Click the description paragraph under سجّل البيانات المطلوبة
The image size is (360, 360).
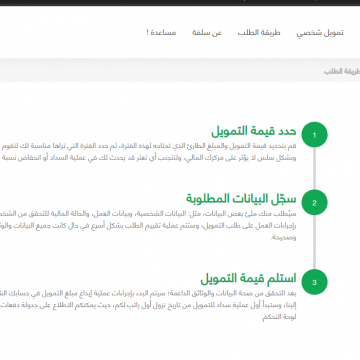148,225
